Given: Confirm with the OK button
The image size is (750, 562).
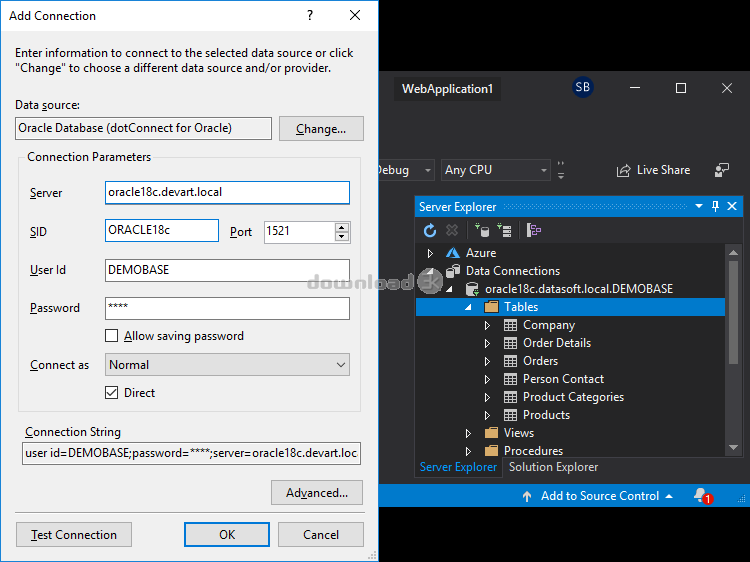Looking at the screenshot, I should tap(227, 534).
